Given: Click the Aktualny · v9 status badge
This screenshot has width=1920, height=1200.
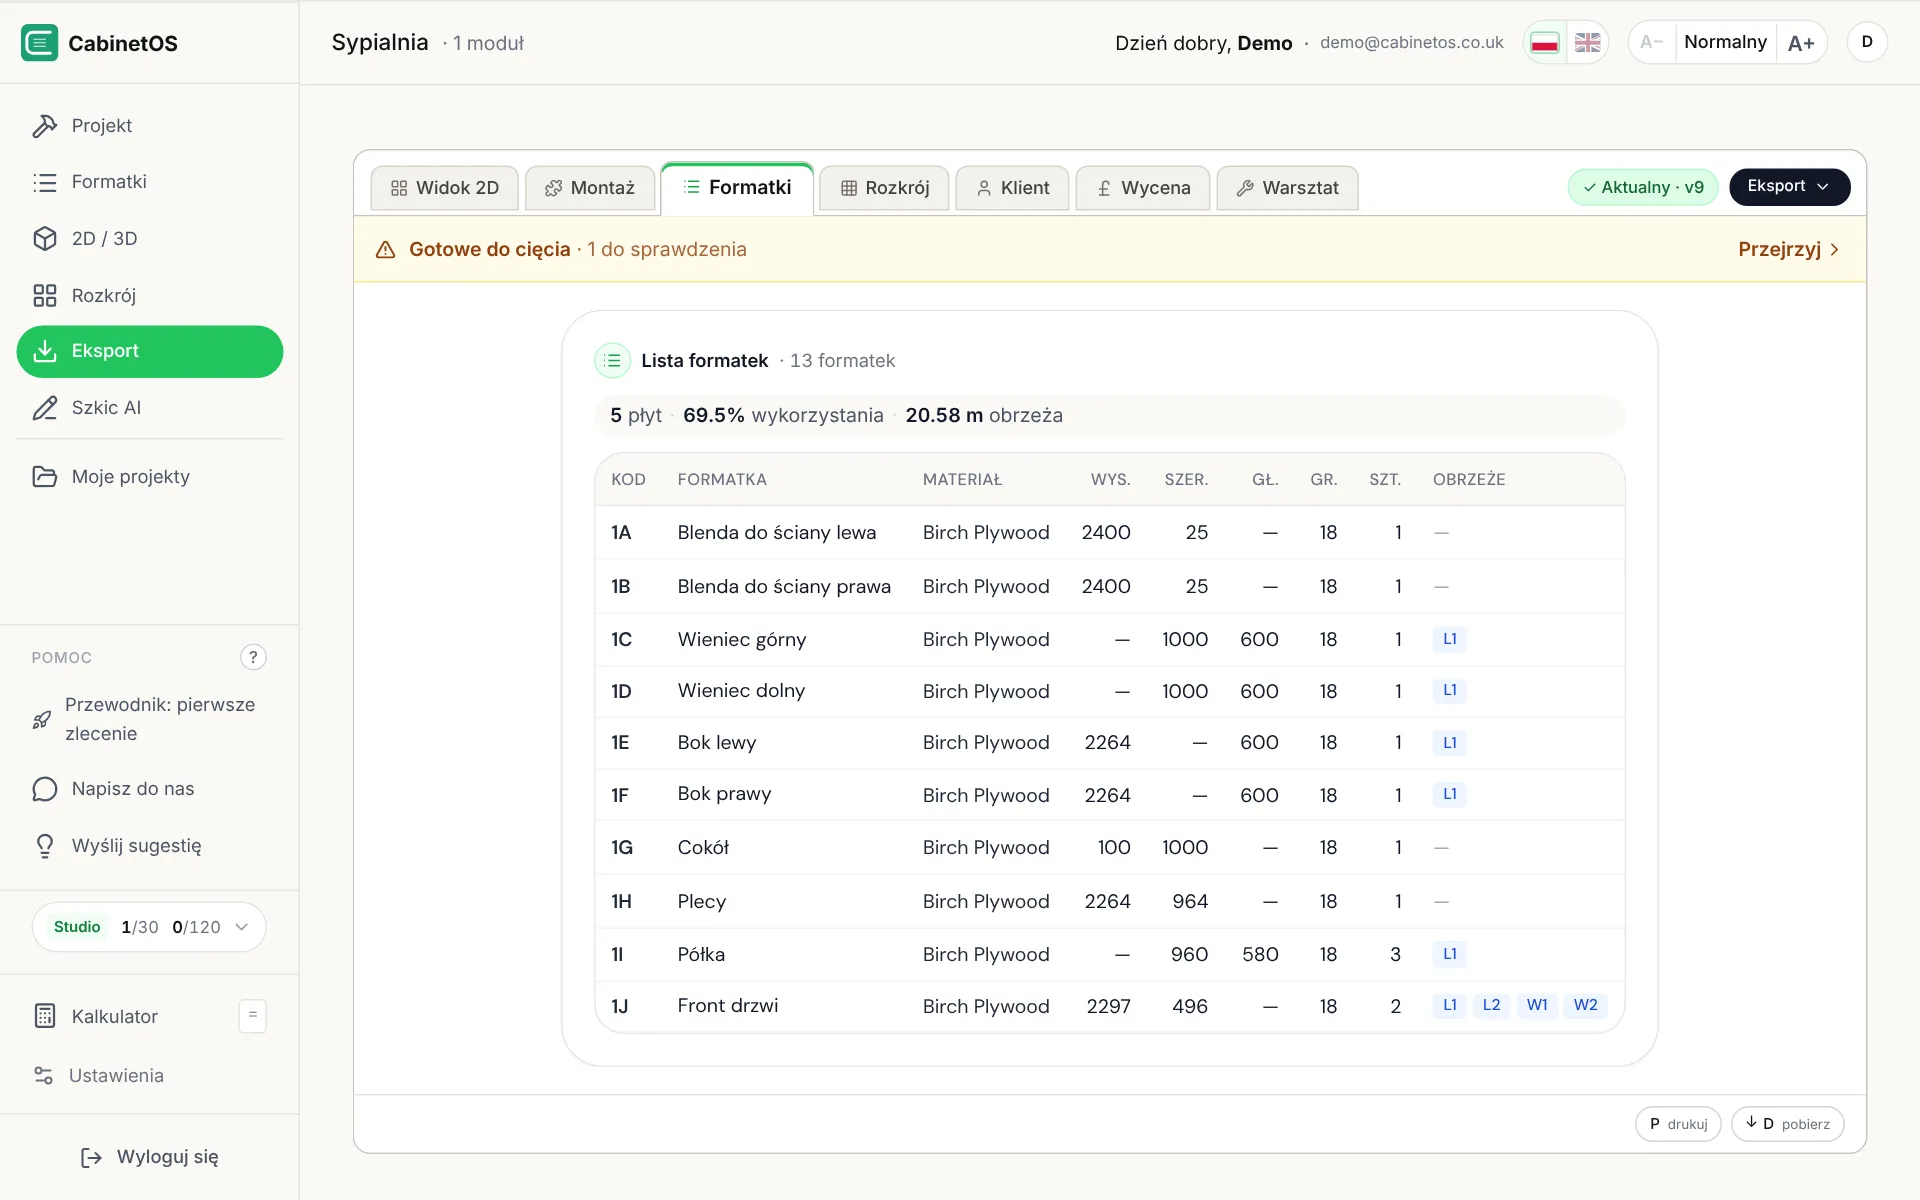Looking at the screenshot, I should pyautogui.click(x=1643, y=187).
